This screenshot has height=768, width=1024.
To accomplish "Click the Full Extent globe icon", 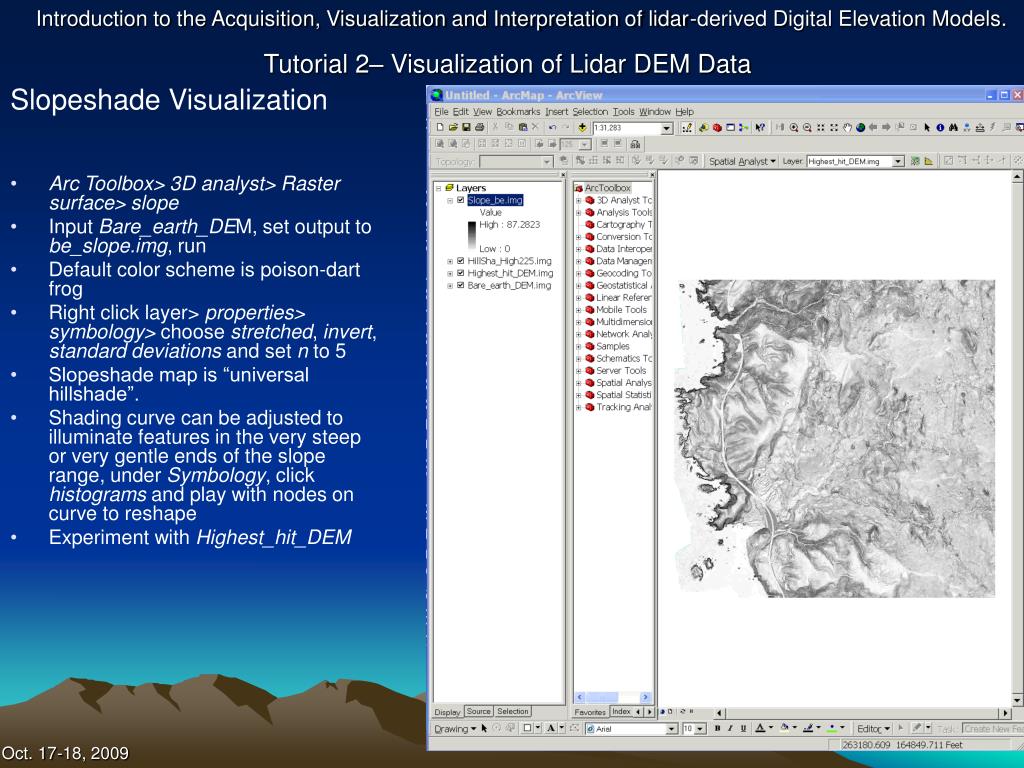I will click(860, 128).
